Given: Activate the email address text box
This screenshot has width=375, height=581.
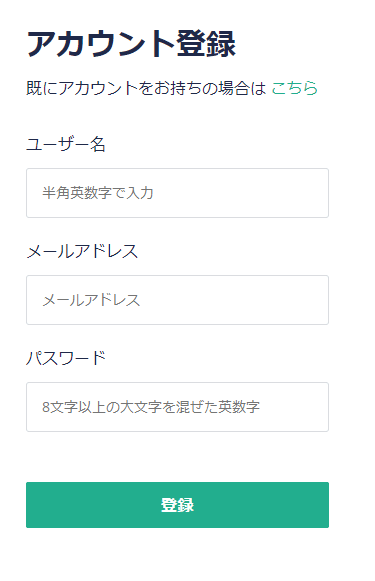Looking at the screenshot, I should (x=177, y=300).
